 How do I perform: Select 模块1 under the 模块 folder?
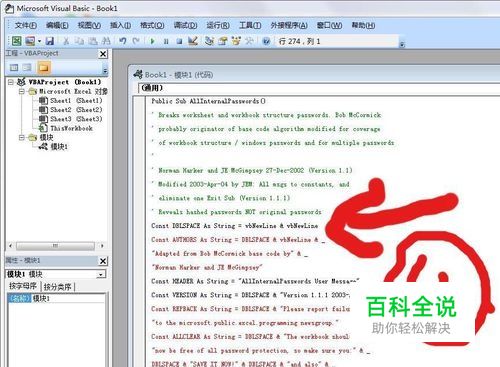pos(59,147)
